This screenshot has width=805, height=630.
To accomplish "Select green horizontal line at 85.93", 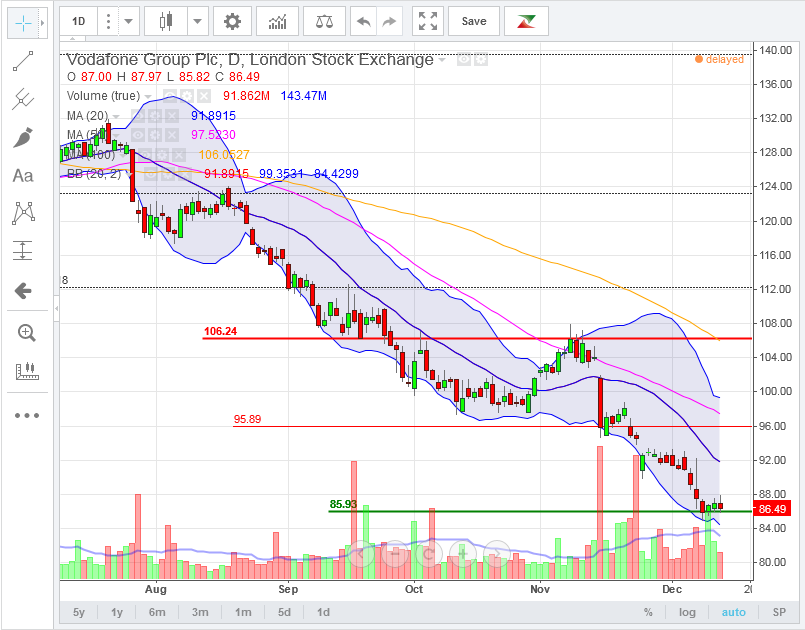I will [x=540, y=511].
